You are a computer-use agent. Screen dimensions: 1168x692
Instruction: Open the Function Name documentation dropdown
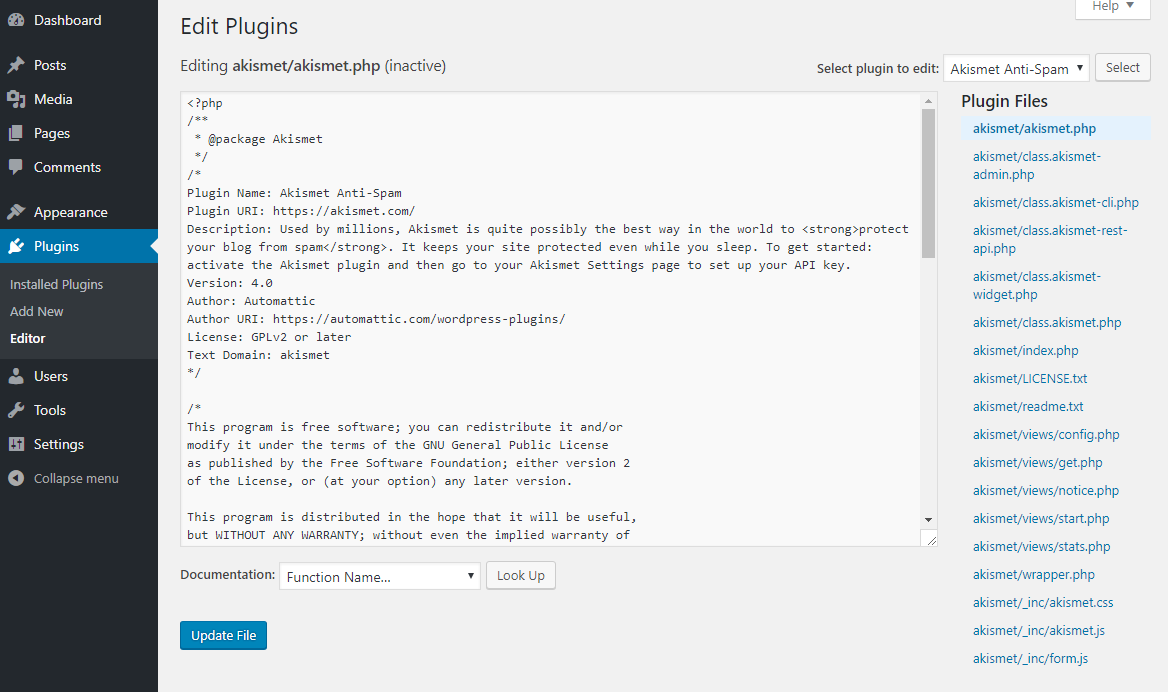[x=380, y=577]
